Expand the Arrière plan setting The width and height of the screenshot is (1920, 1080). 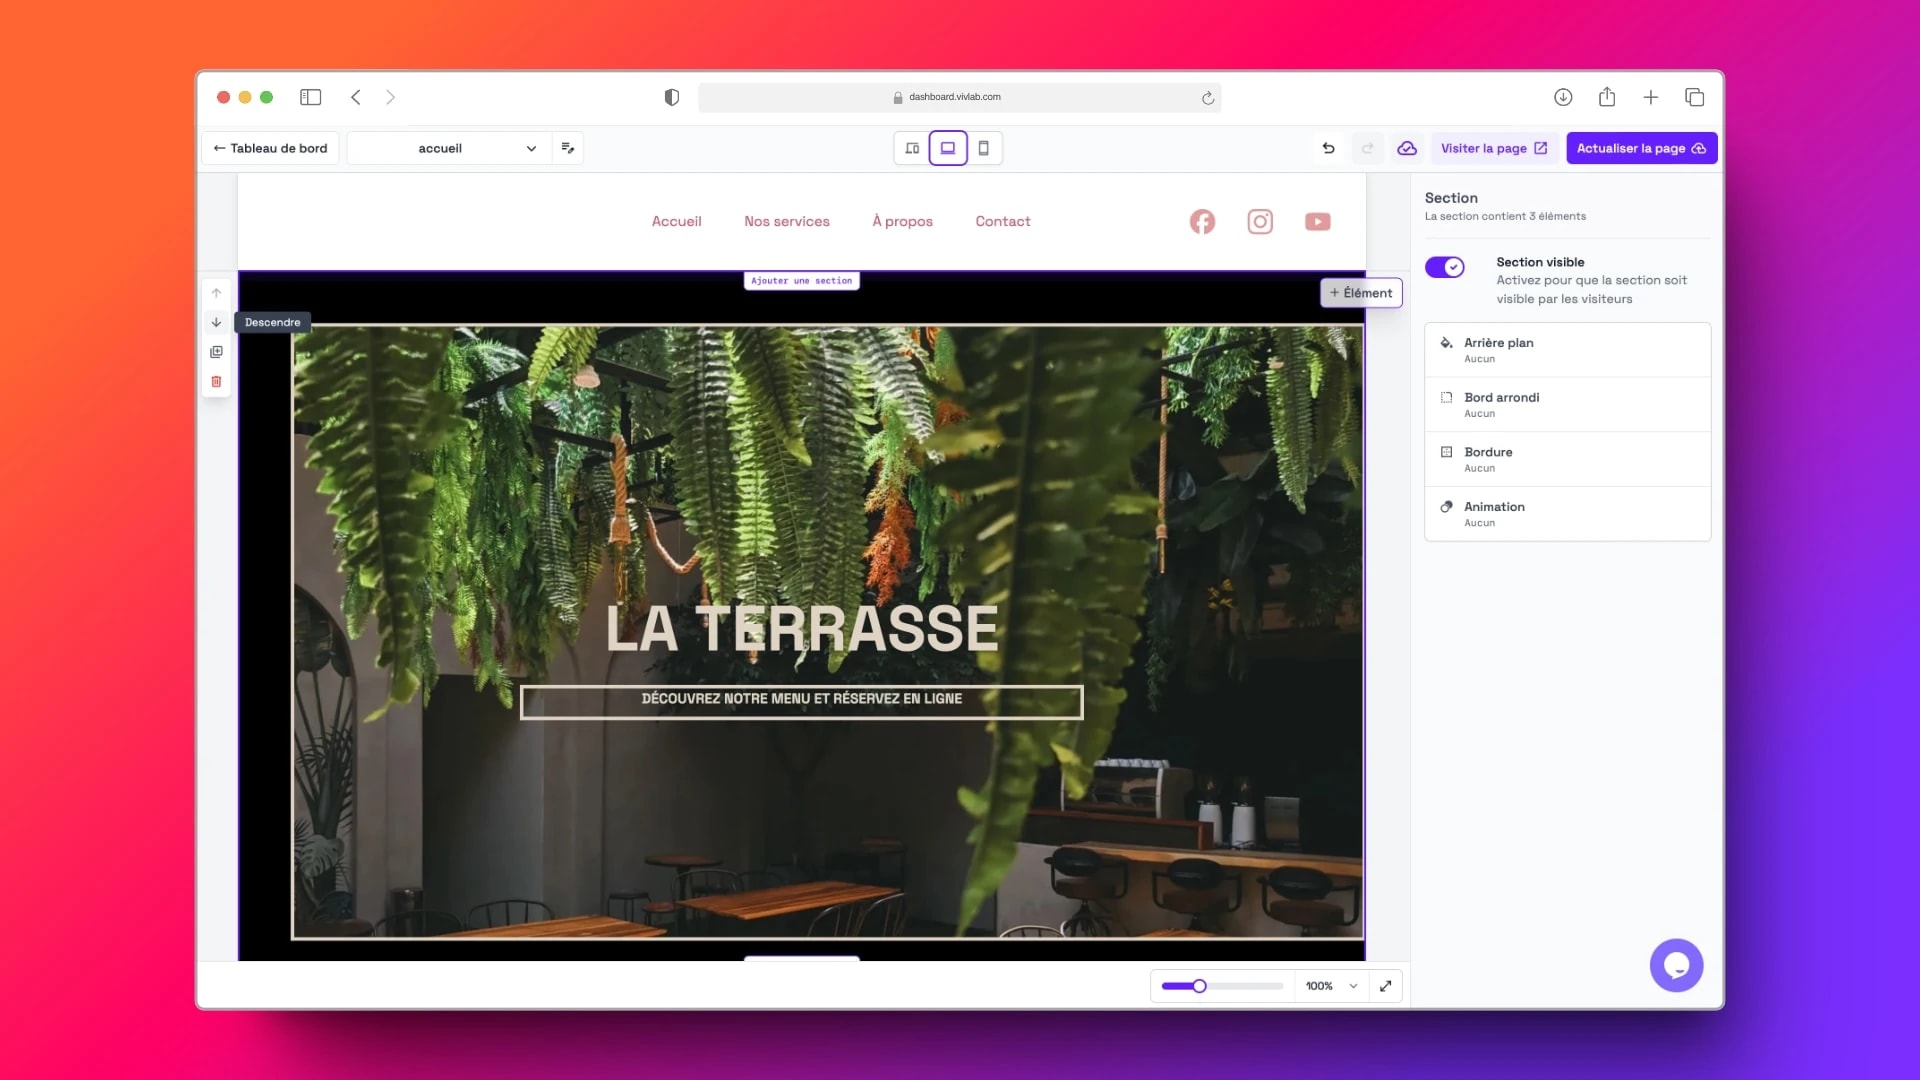pyautogui.click(x=1567, y=350)
